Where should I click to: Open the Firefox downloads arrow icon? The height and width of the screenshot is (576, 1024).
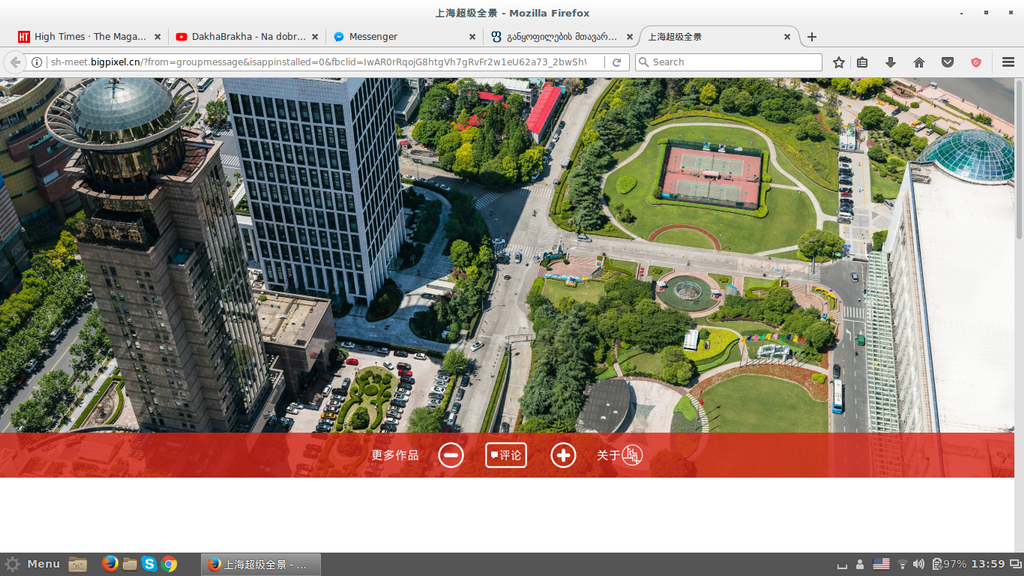pos(890,62)
